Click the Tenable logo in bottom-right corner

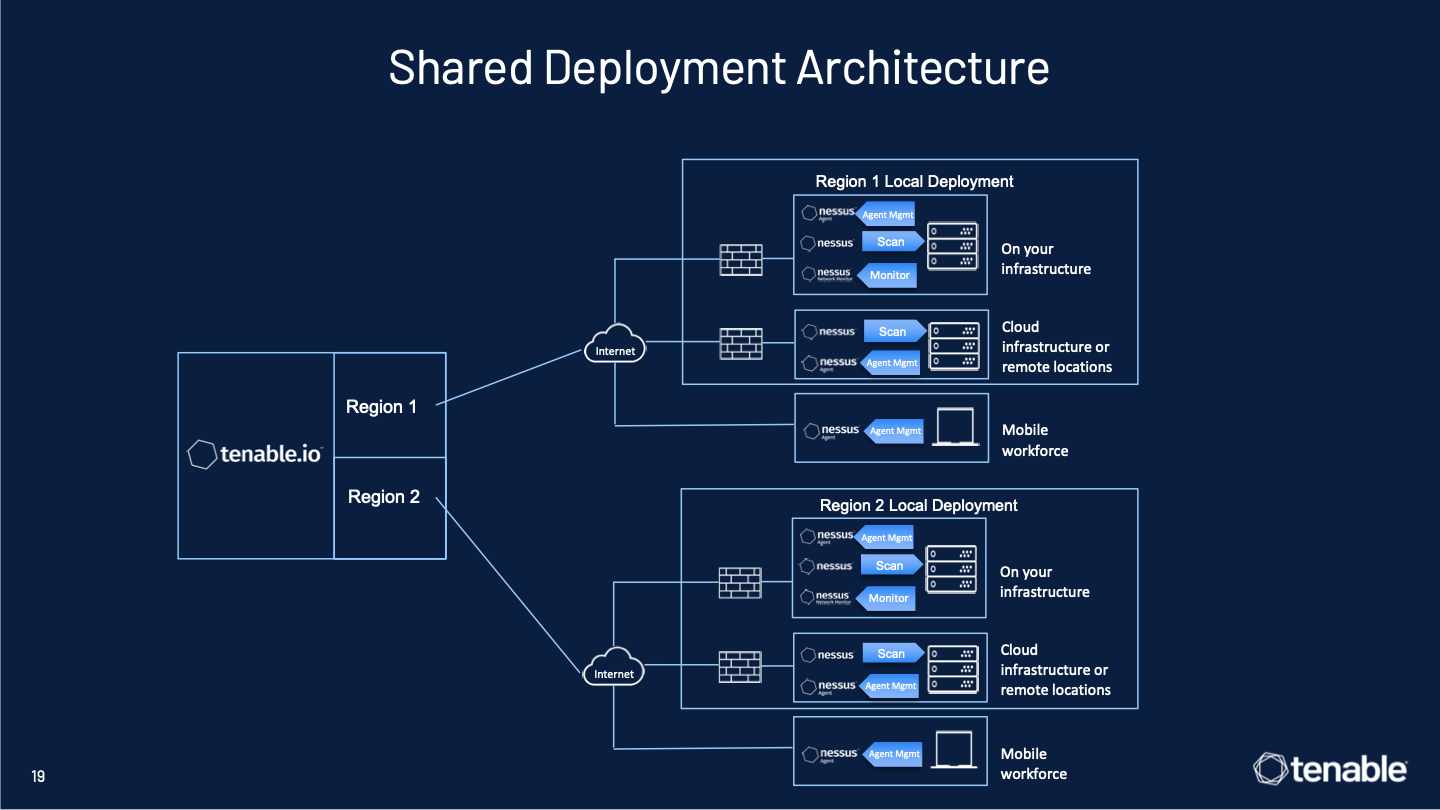[x=1331, y=768]
